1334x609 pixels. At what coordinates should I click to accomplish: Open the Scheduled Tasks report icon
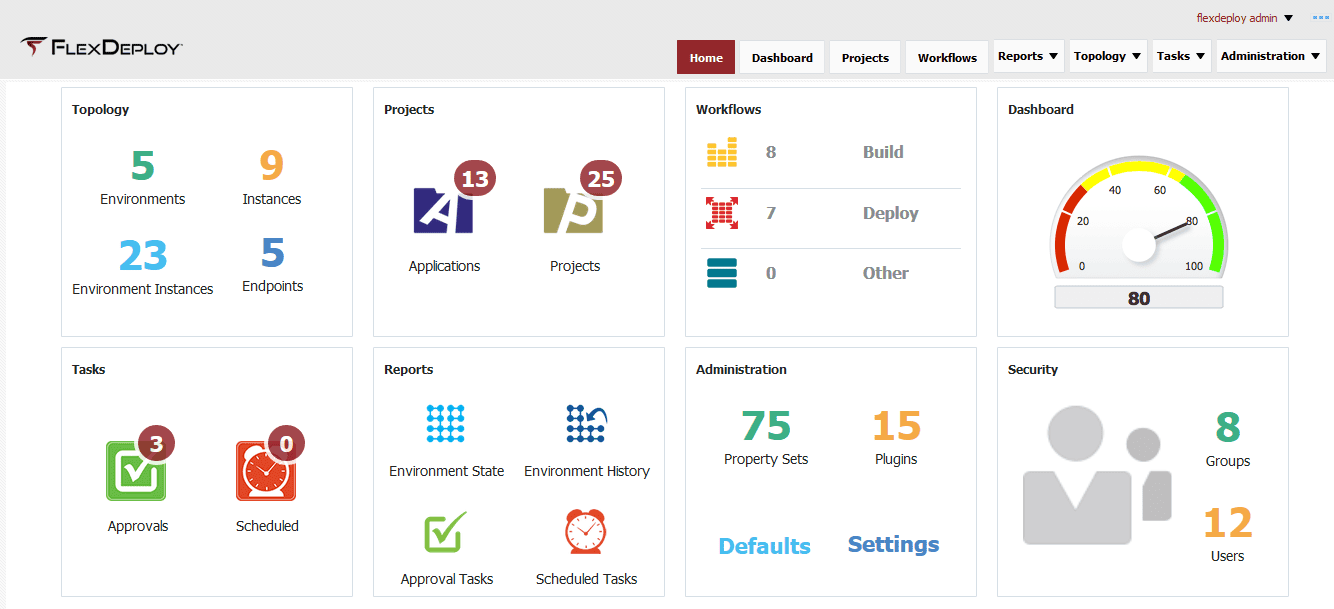click(586, 532)
